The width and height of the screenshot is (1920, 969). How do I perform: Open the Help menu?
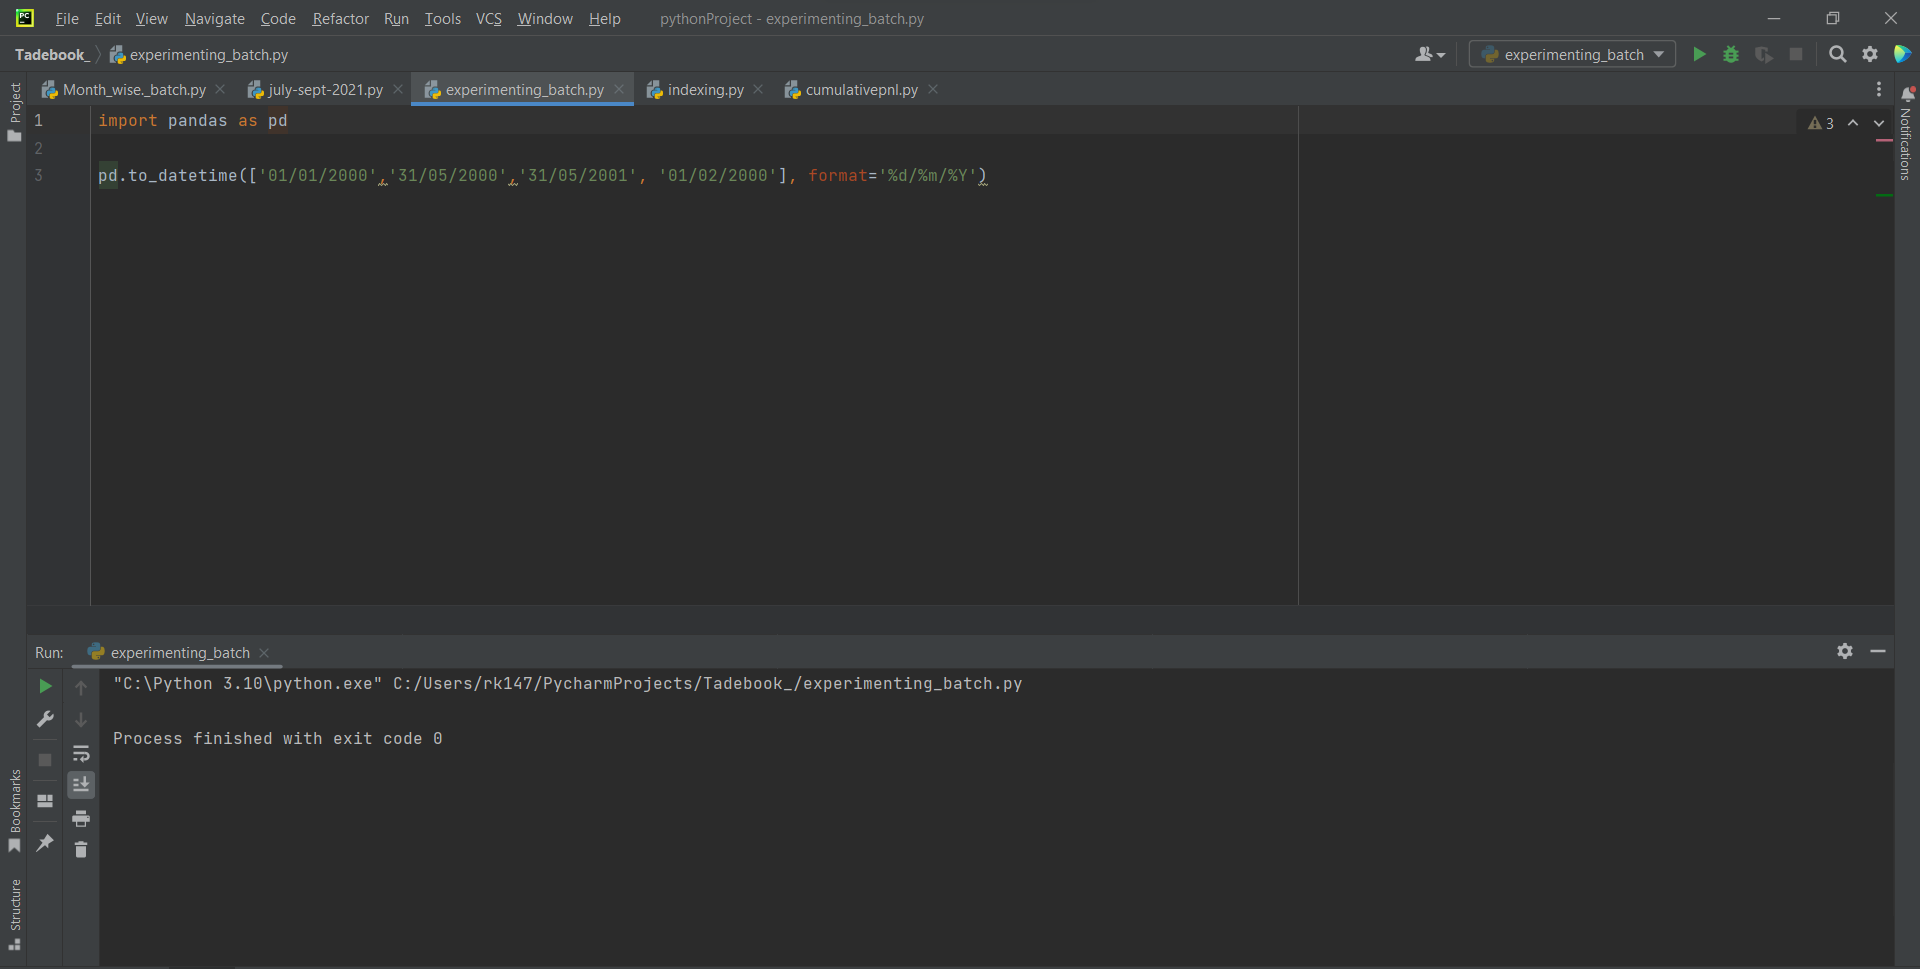coord(604,18)
